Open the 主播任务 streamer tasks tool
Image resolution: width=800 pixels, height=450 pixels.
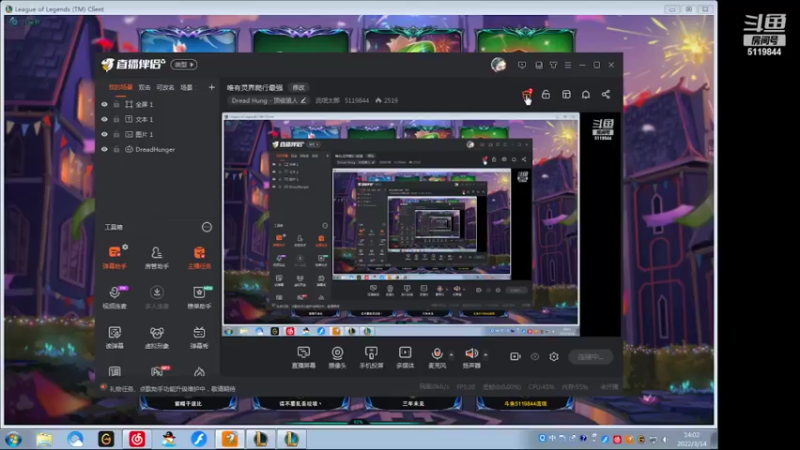[199, 257]
